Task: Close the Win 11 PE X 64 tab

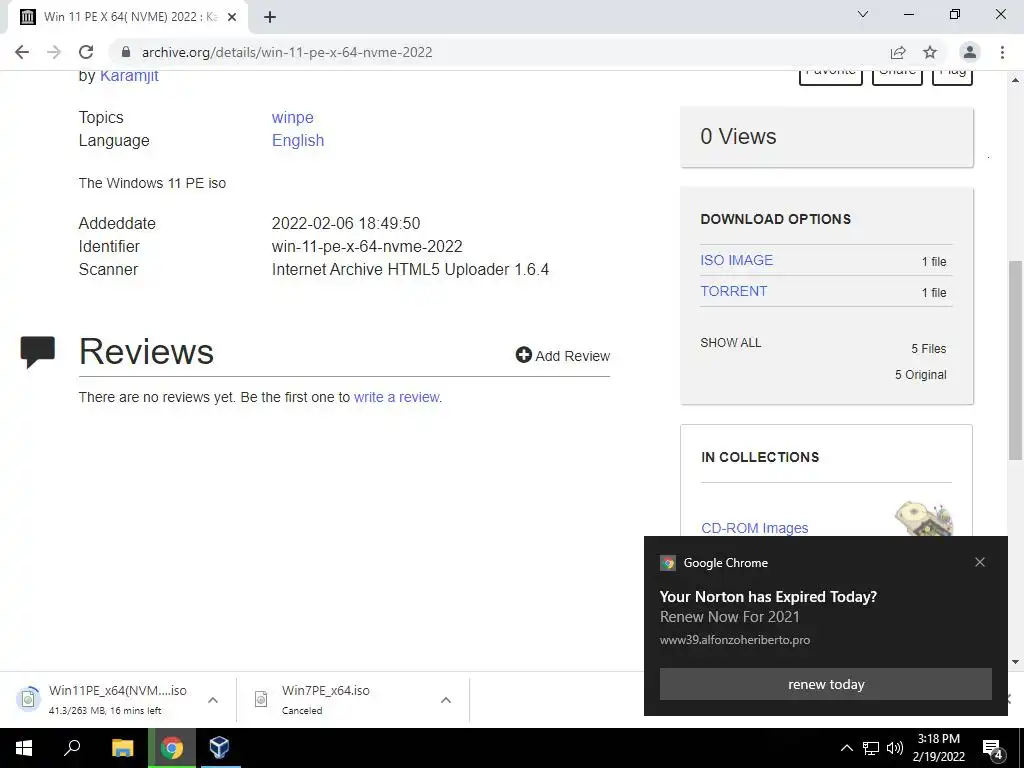Action: [232, 17]
